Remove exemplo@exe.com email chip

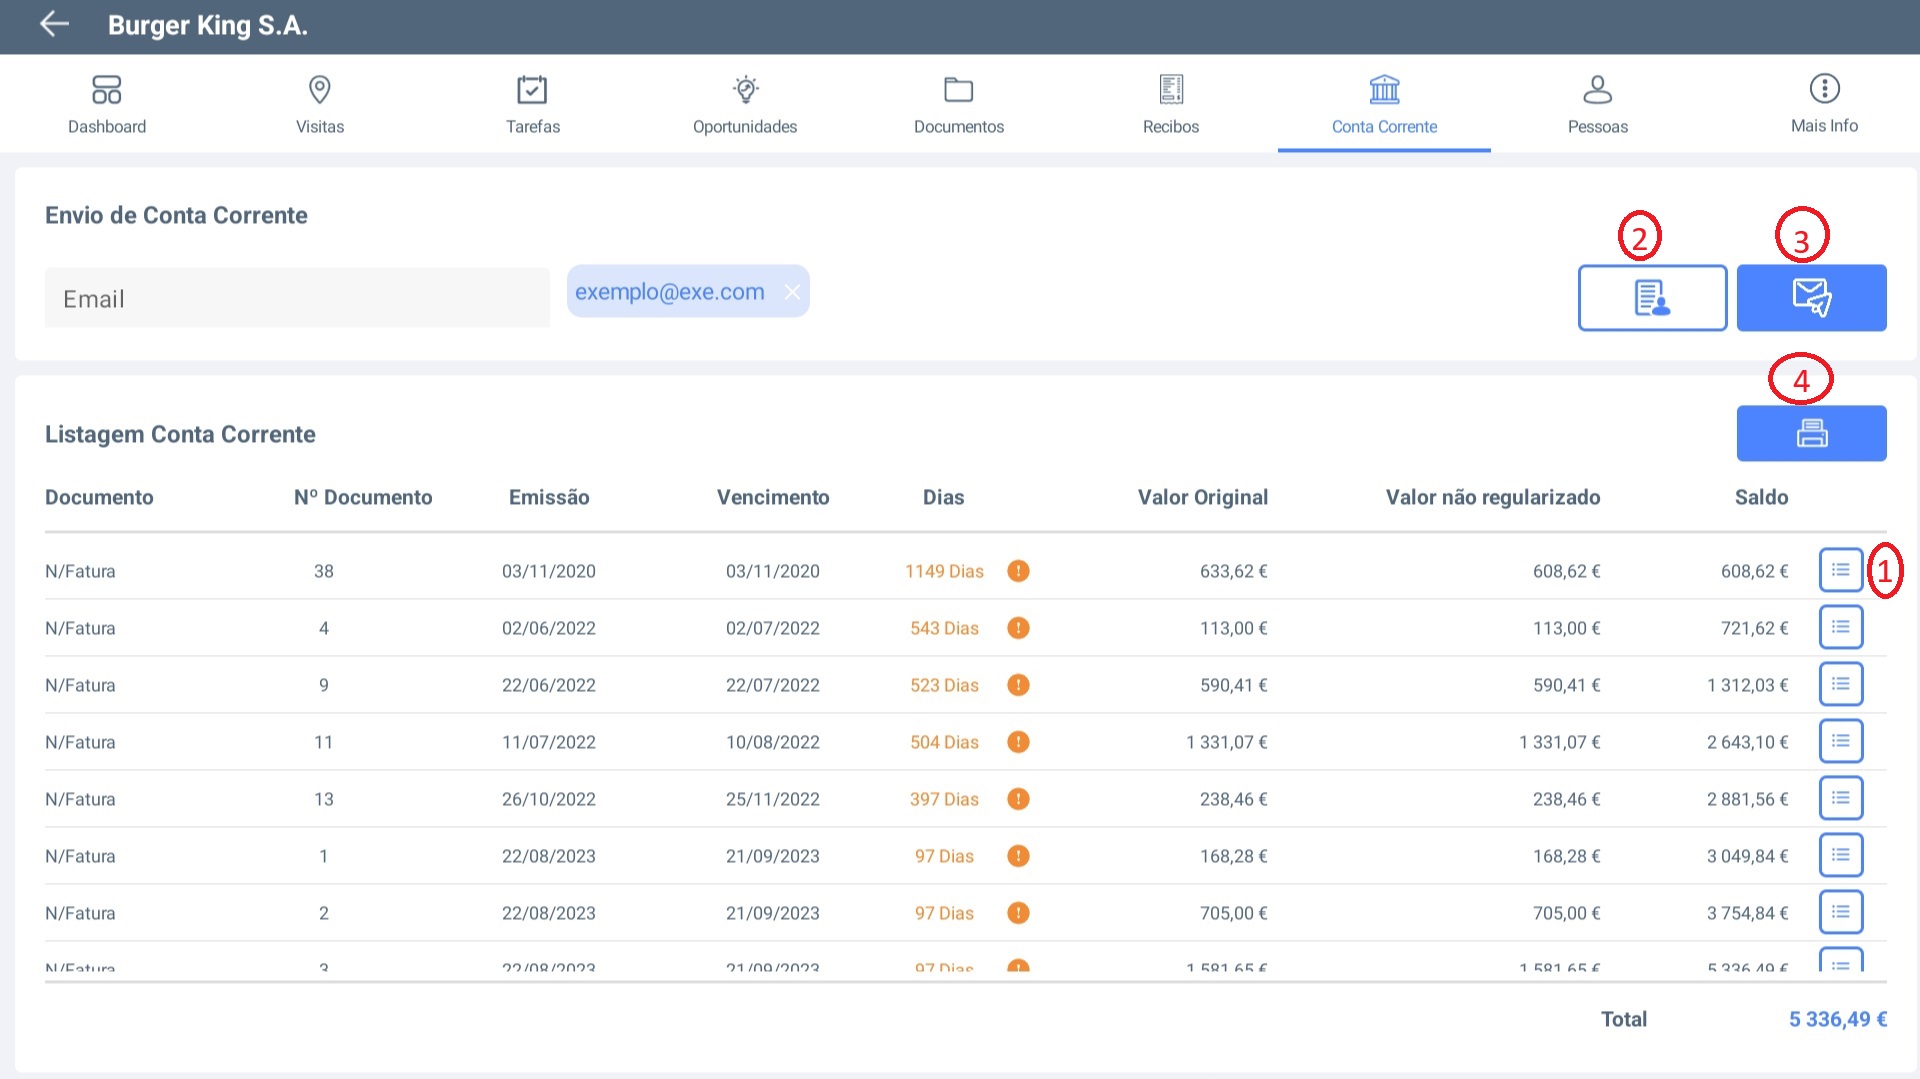[x=792, y=292]
